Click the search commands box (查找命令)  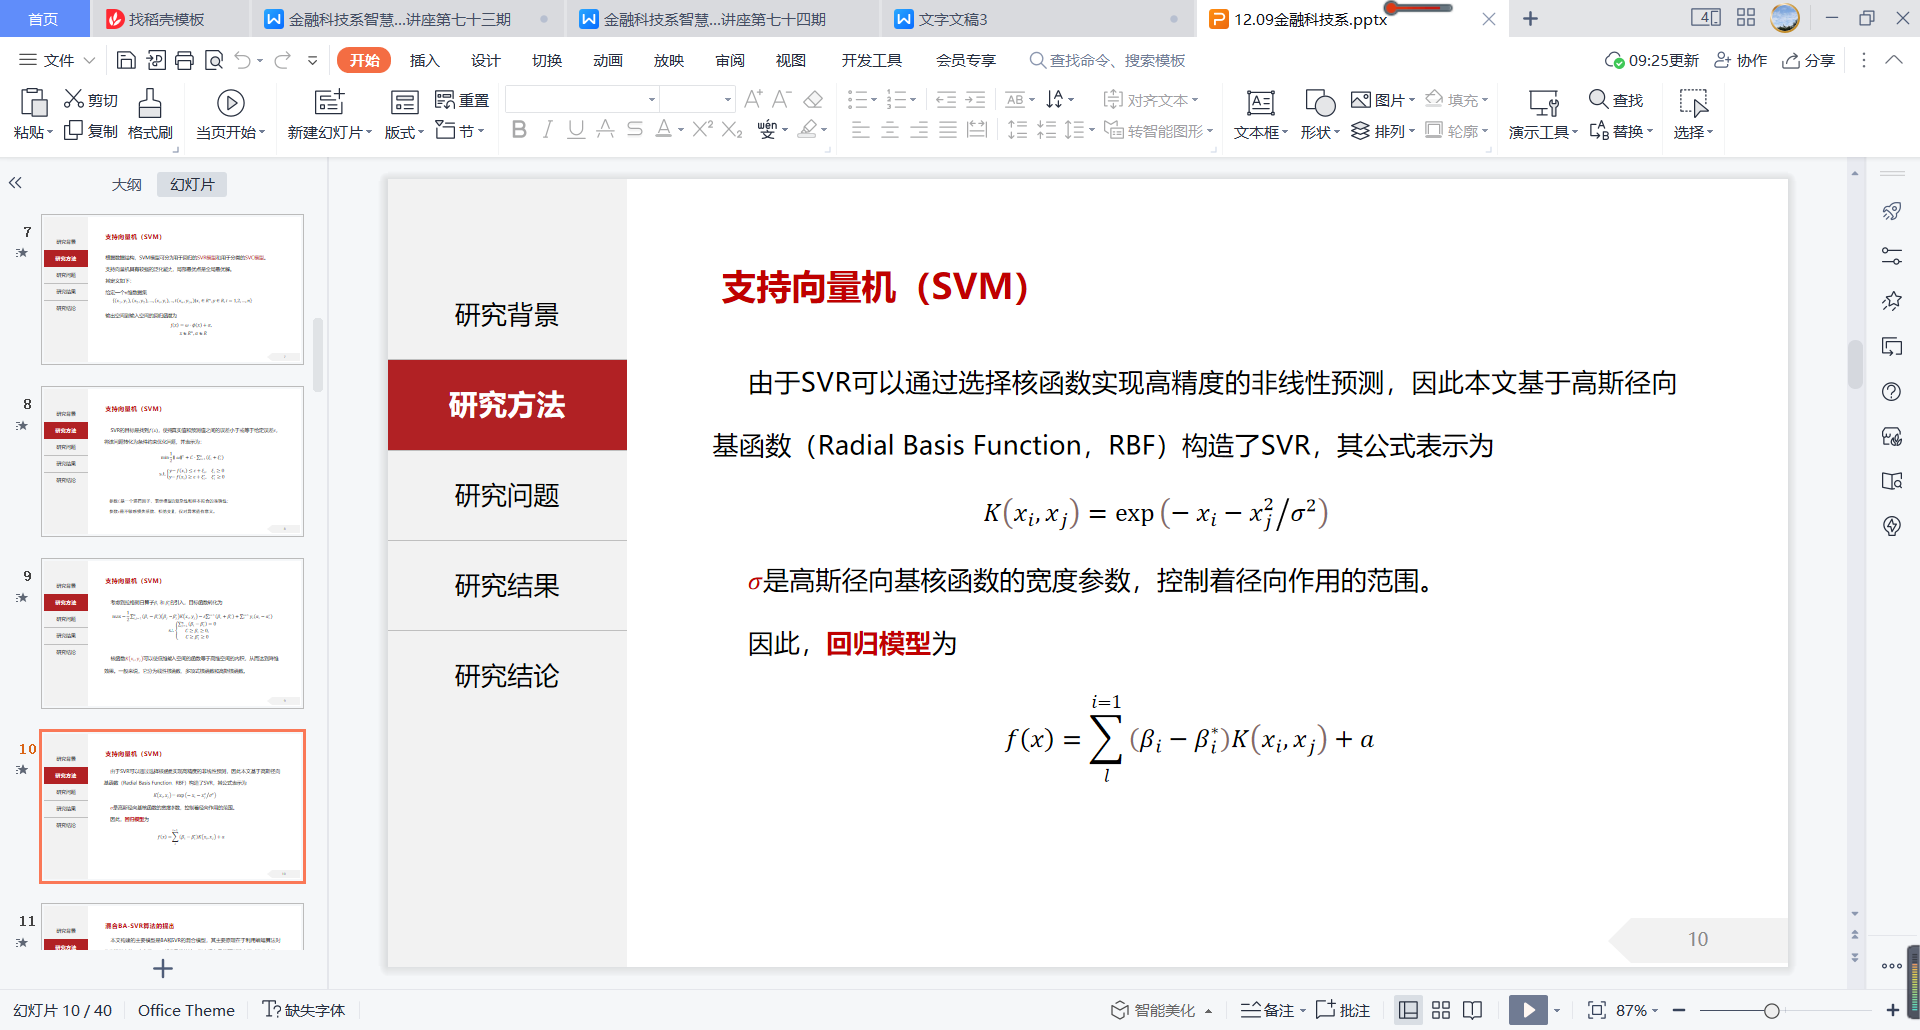[x=1108, y=61]
